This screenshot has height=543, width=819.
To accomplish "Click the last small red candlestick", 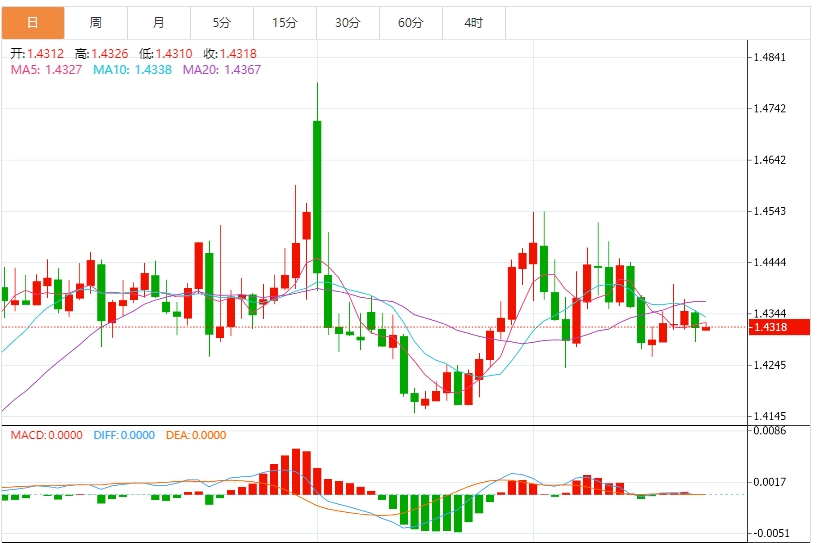I will [706, 328].
